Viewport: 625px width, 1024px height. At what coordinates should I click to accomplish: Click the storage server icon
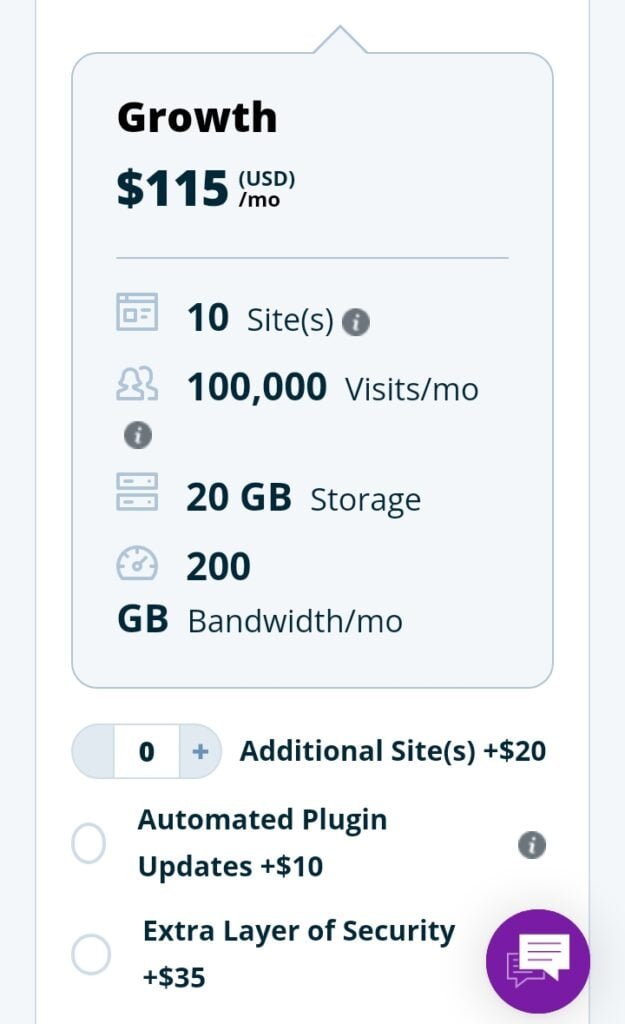[x=137, y=492]
